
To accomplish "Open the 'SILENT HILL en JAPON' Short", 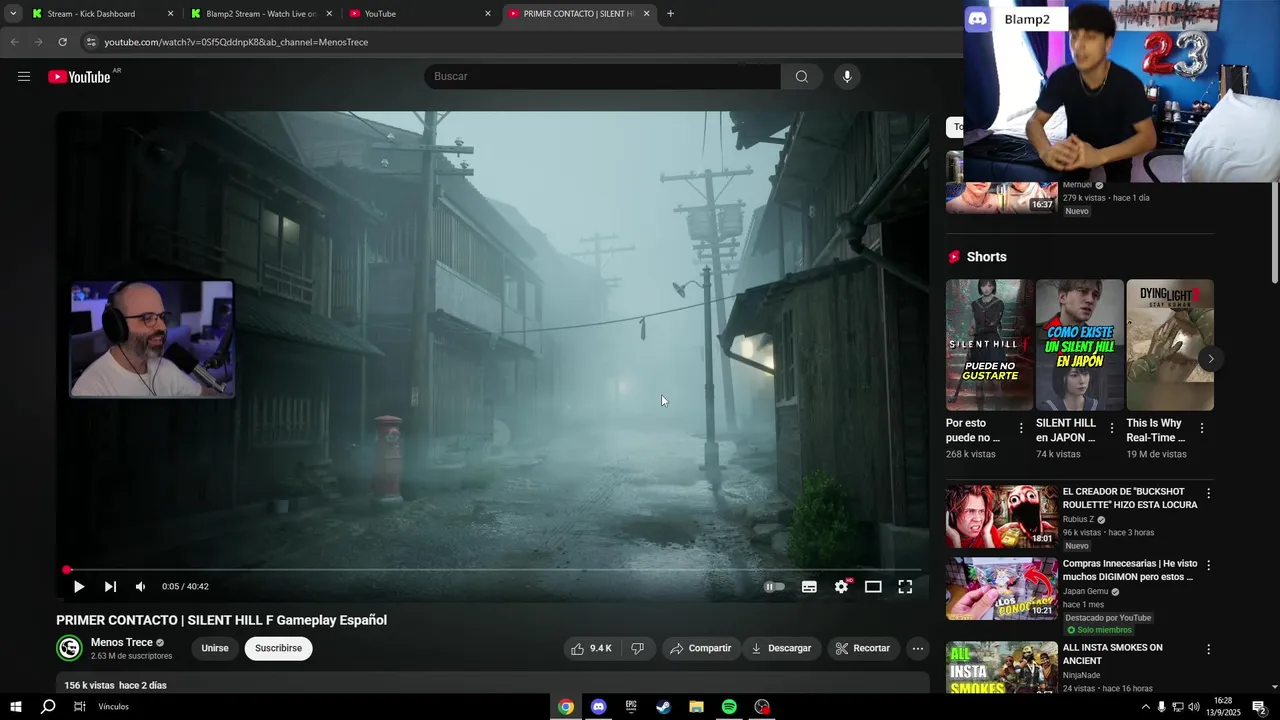I will (x=1080, y=345).
